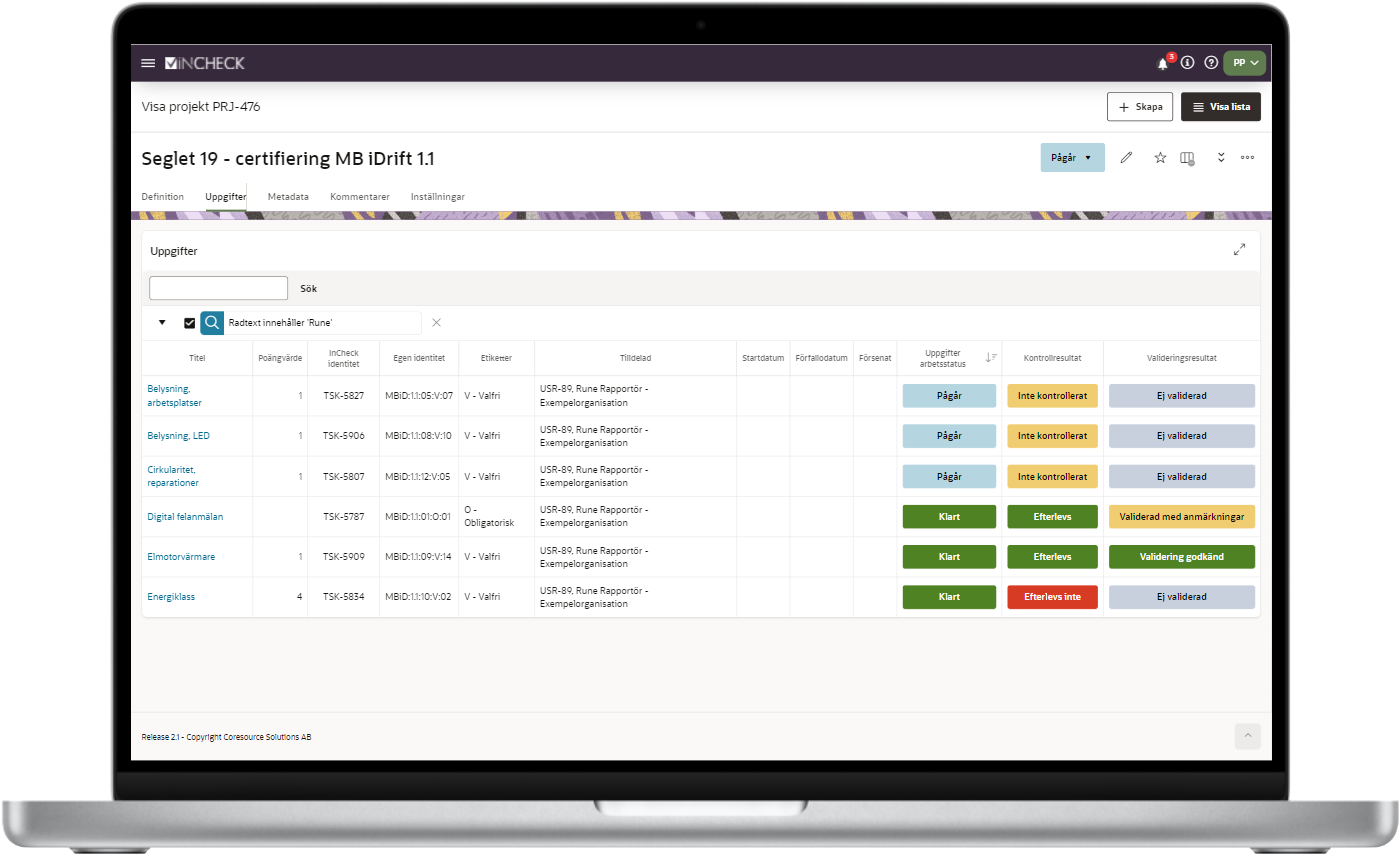The image size is (1400, 856).
Task: Open the Energiklass task link
Action: [x=171, y=597]
